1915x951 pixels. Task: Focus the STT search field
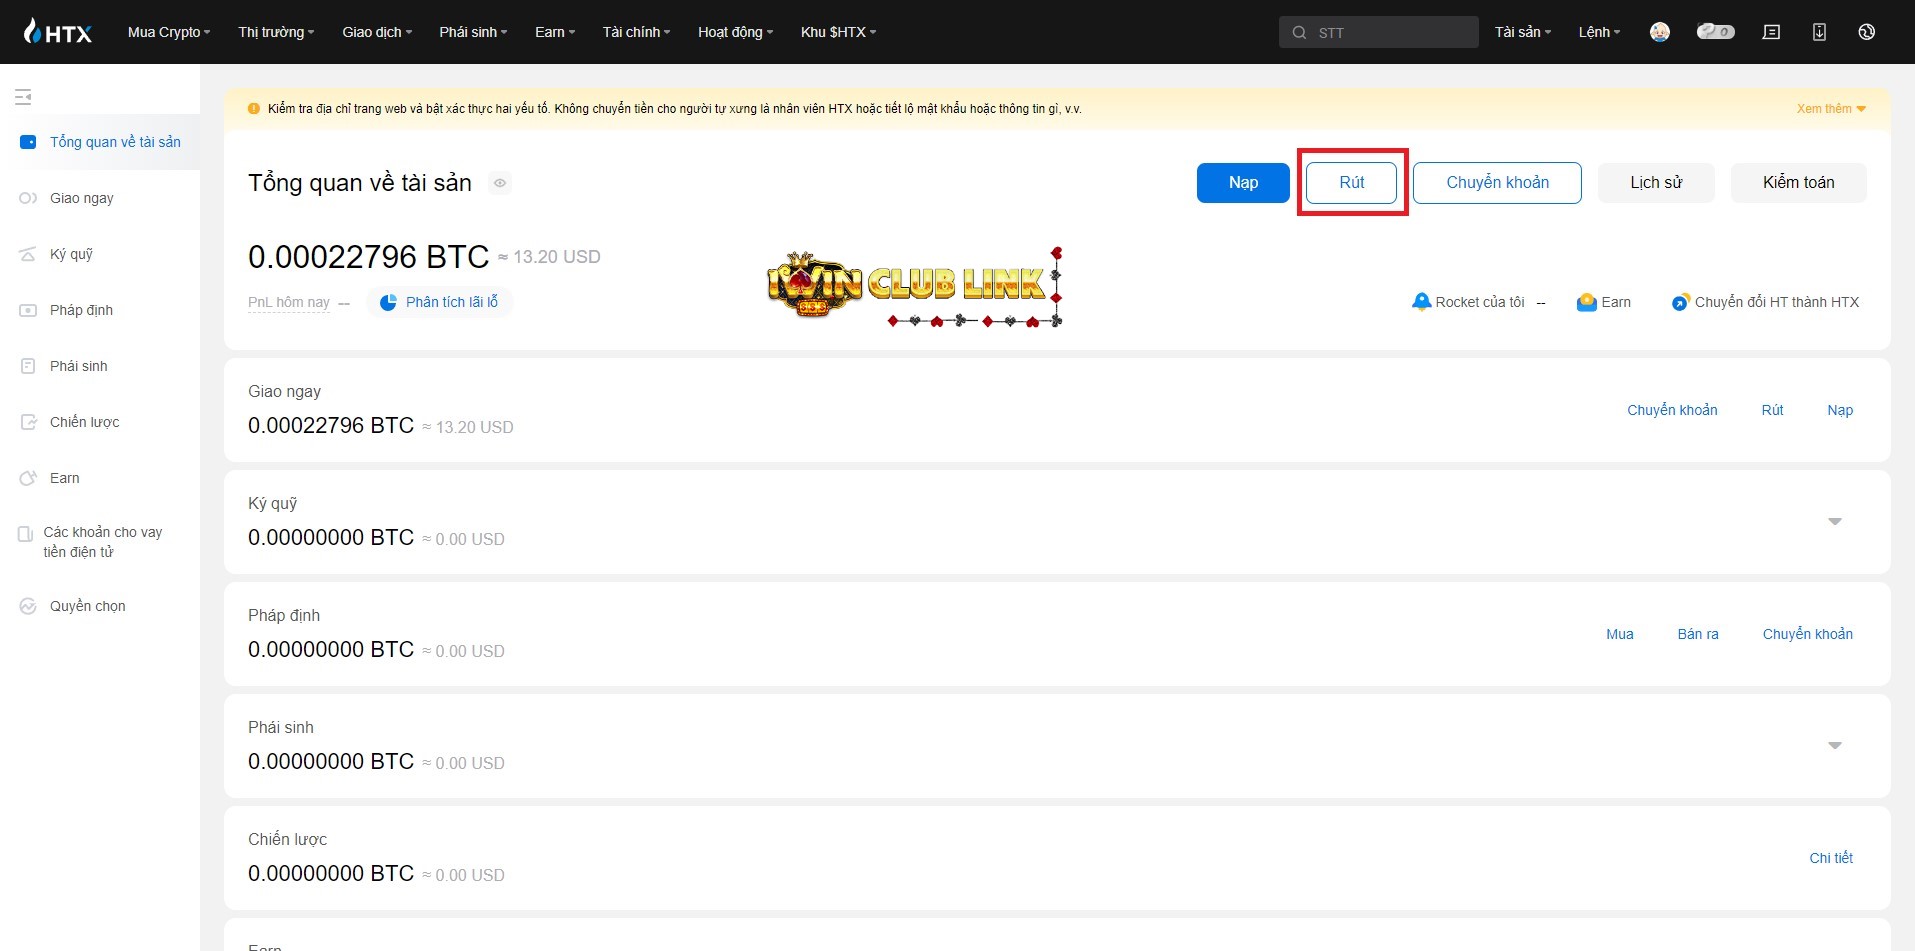coord(1378,32)
